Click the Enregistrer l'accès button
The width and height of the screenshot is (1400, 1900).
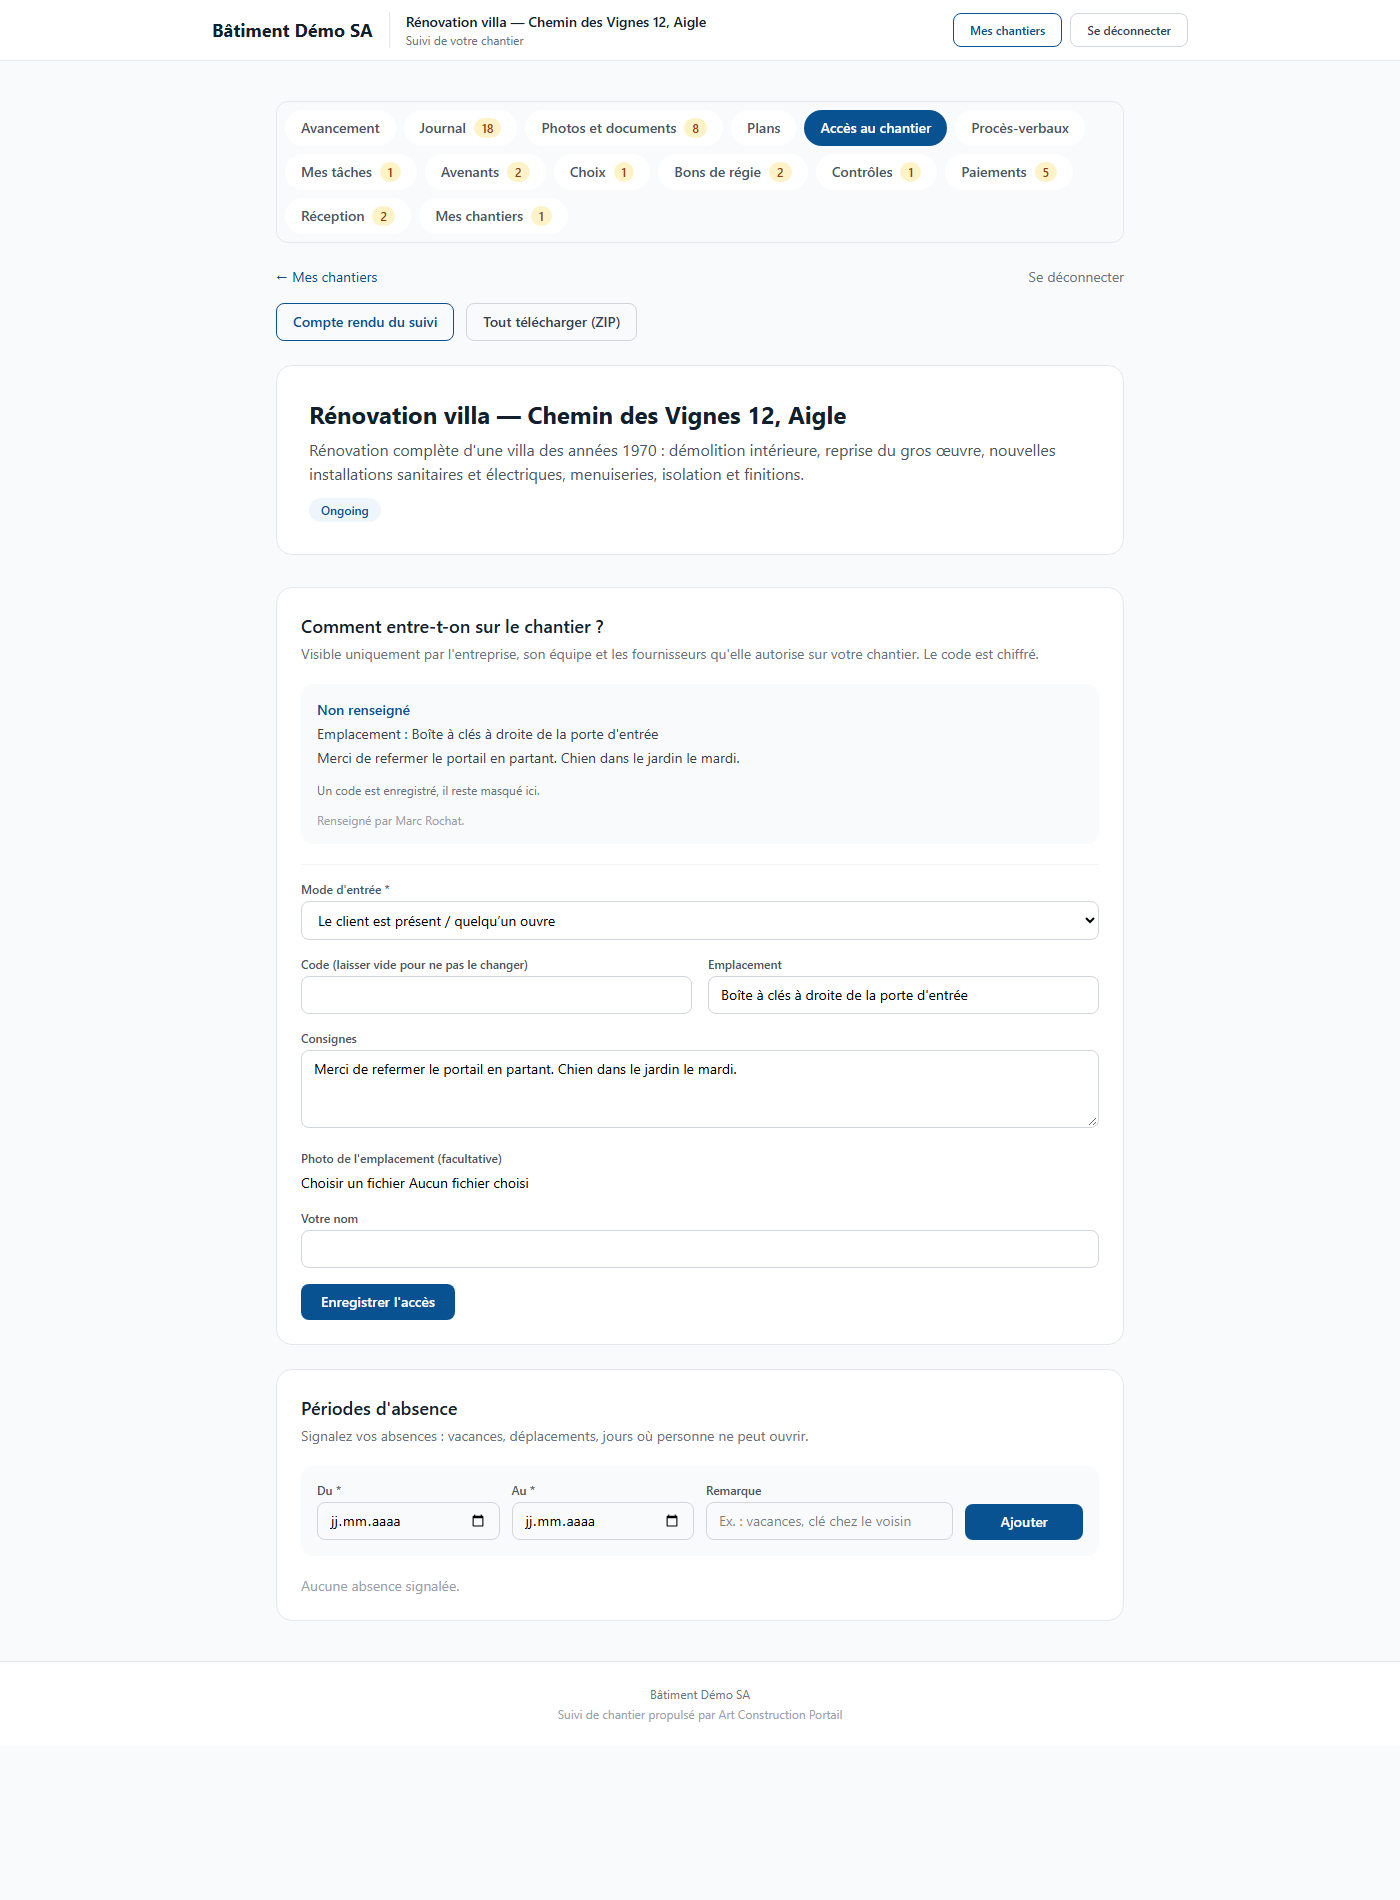coord(378,1302)
